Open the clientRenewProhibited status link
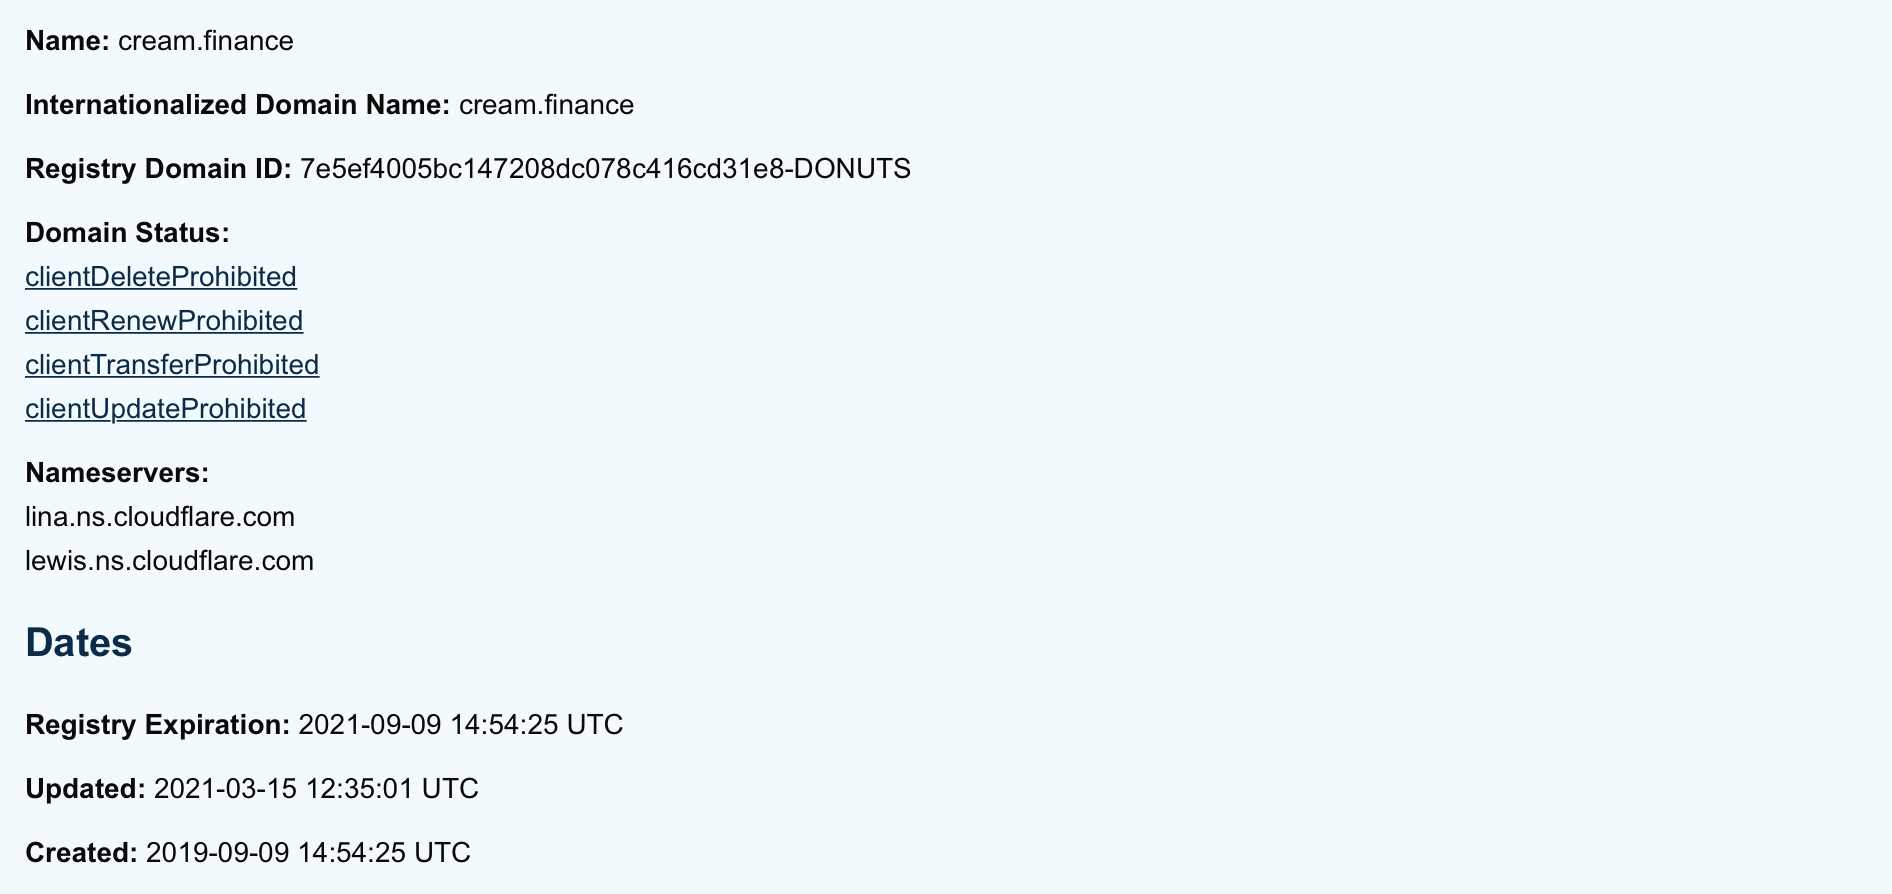Screen dimensions: 1892x894 164,321
